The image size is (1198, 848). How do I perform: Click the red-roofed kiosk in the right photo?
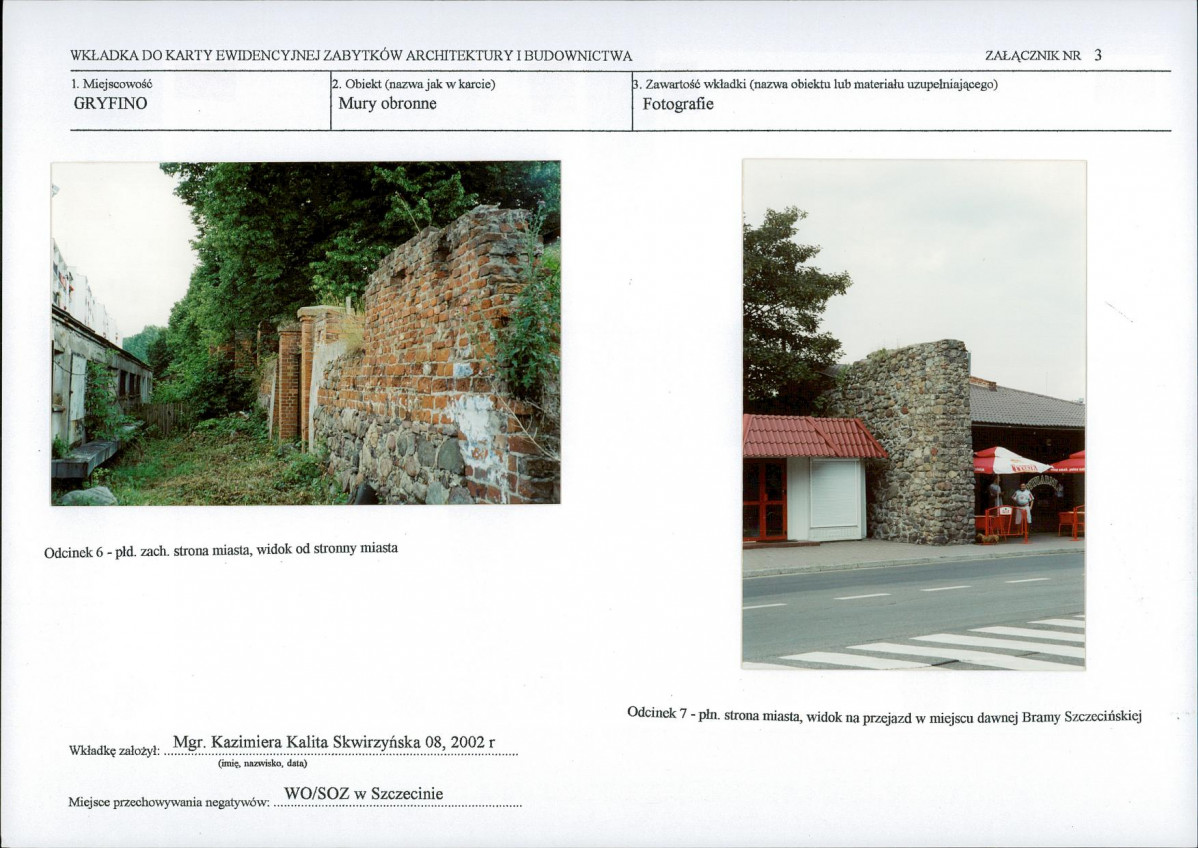[810, 478]
